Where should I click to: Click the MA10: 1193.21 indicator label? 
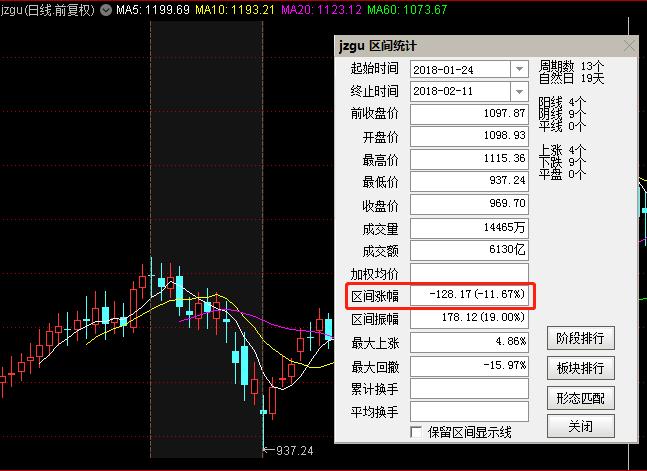235,9
